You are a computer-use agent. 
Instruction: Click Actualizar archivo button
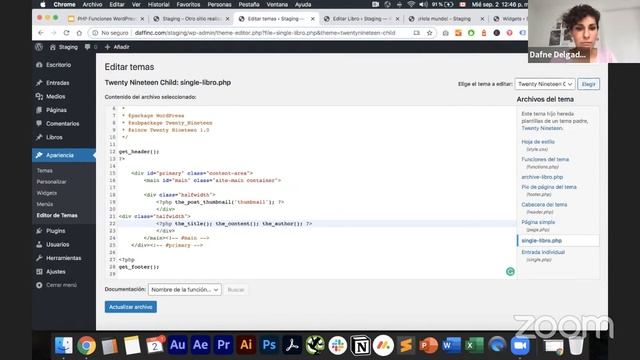point(131,307)
